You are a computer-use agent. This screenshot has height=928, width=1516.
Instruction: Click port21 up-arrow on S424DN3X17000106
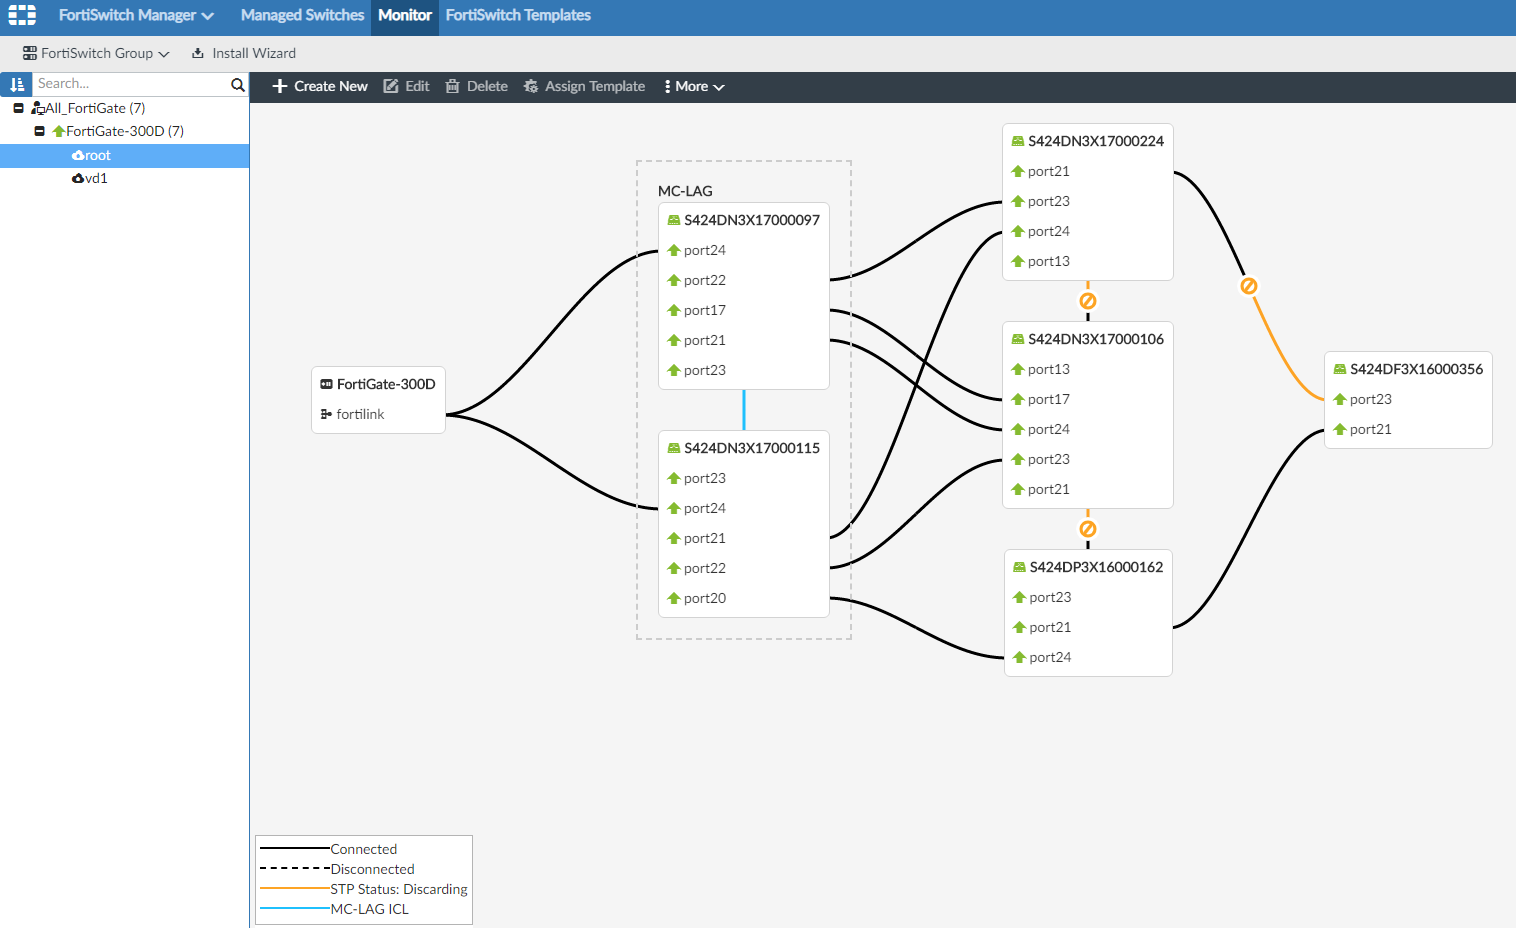click(1018, 489)
